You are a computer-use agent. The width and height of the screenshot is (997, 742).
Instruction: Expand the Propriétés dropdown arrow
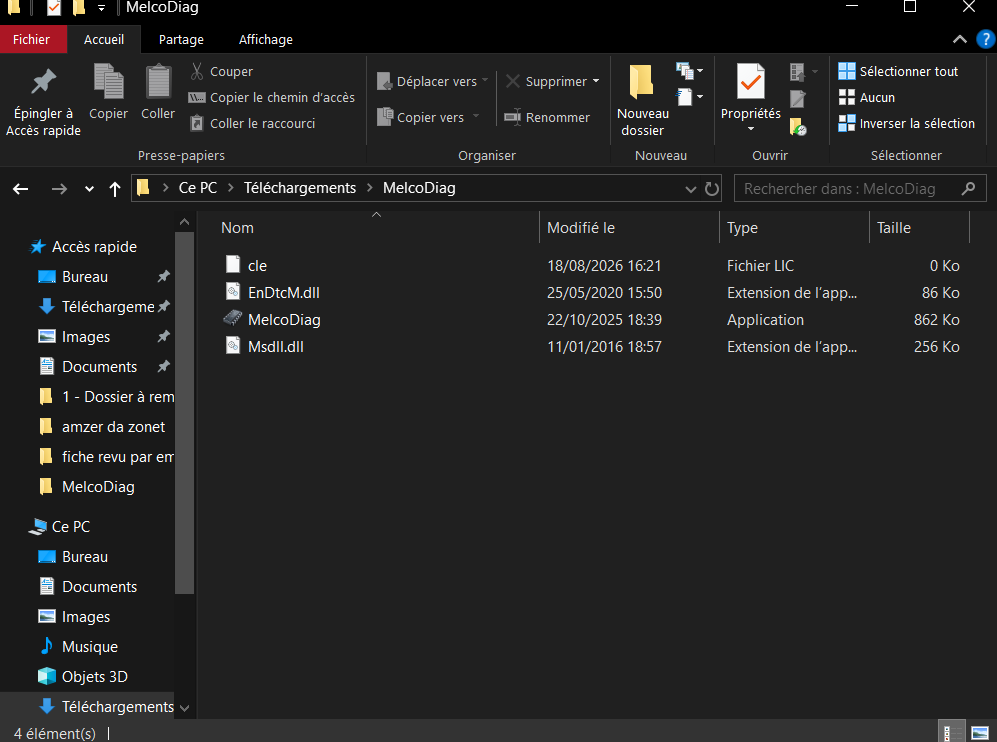point(751,128)
